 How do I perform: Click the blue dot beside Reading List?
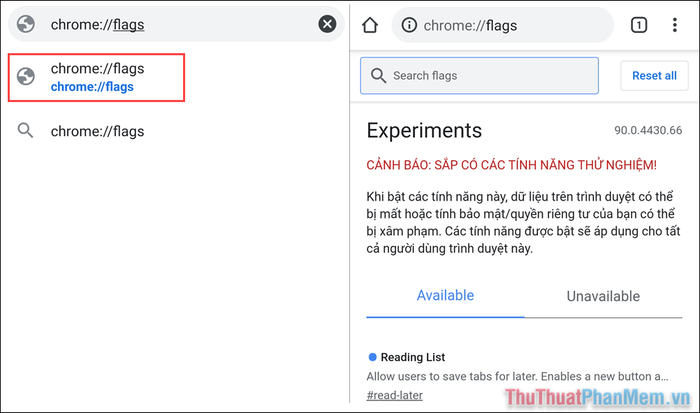pos(372,357)
